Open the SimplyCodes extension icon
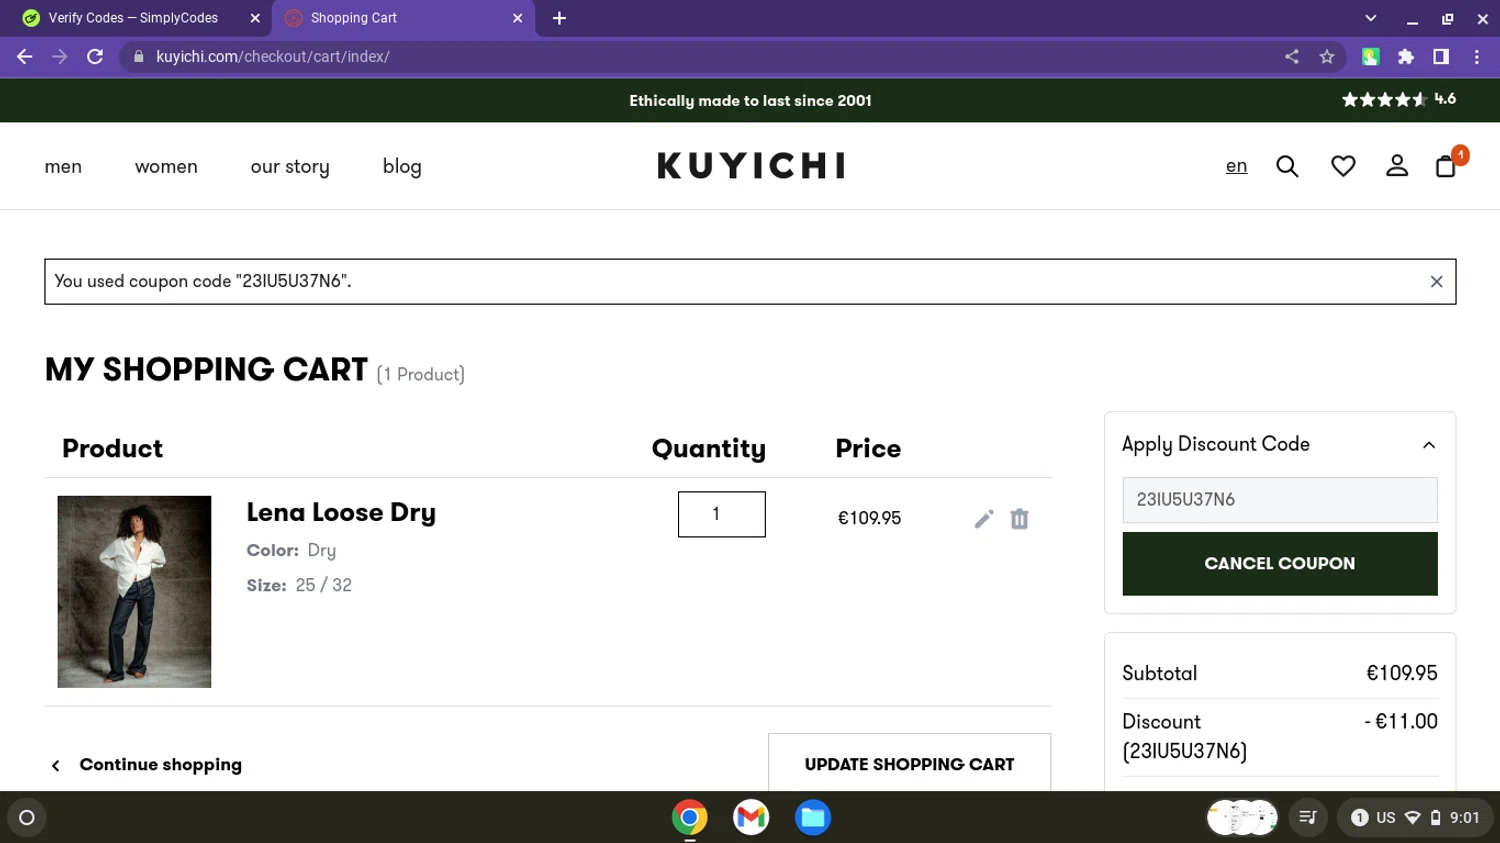1500x843 pixels. pyautogui.click(x=1371, y=57)
